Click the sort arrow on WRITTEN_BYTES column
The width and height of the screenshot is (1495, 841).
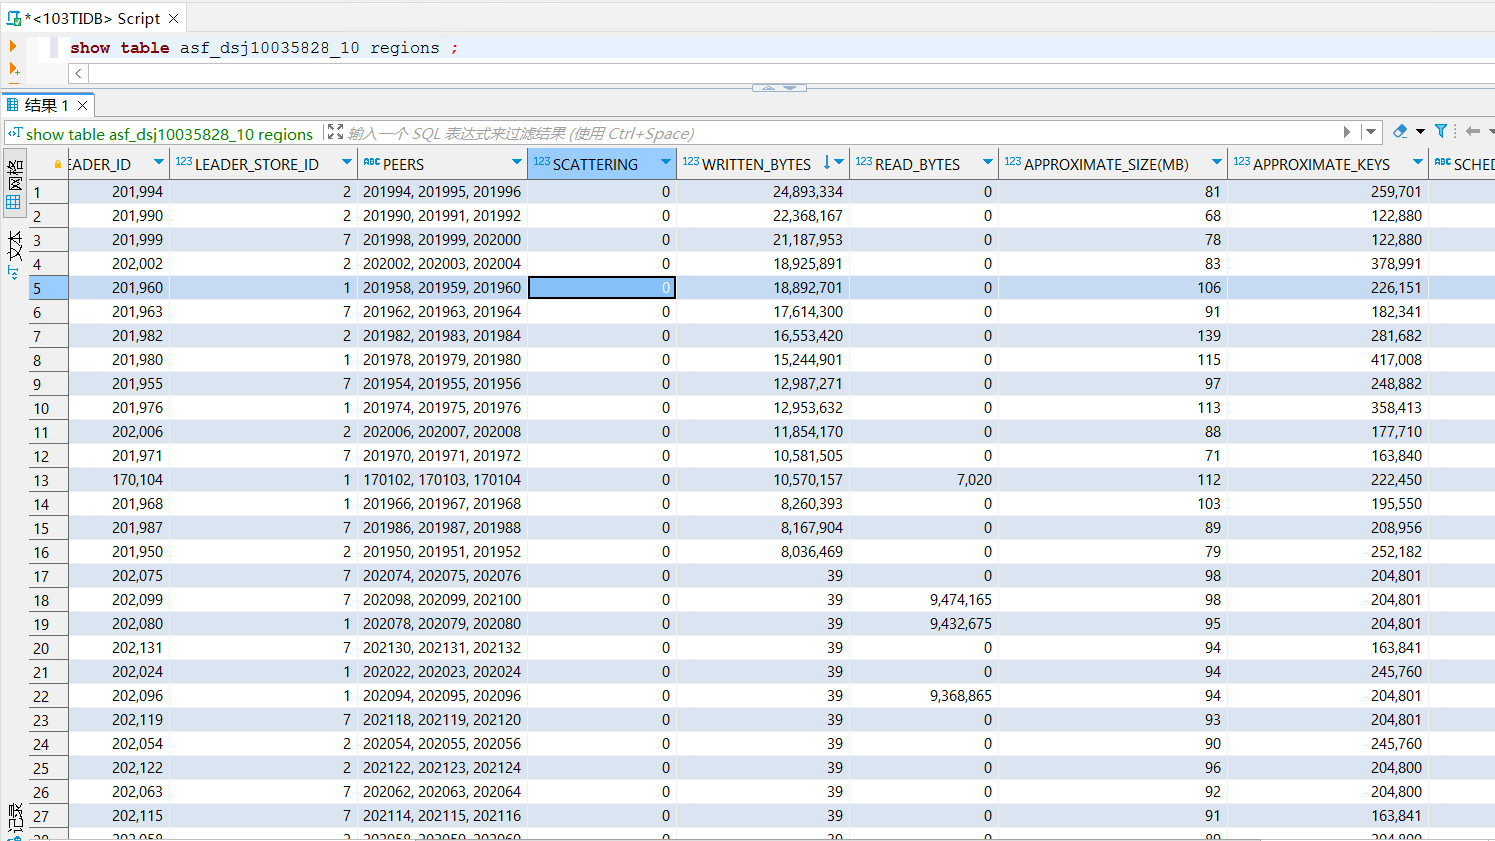click(x=827, y=163)
